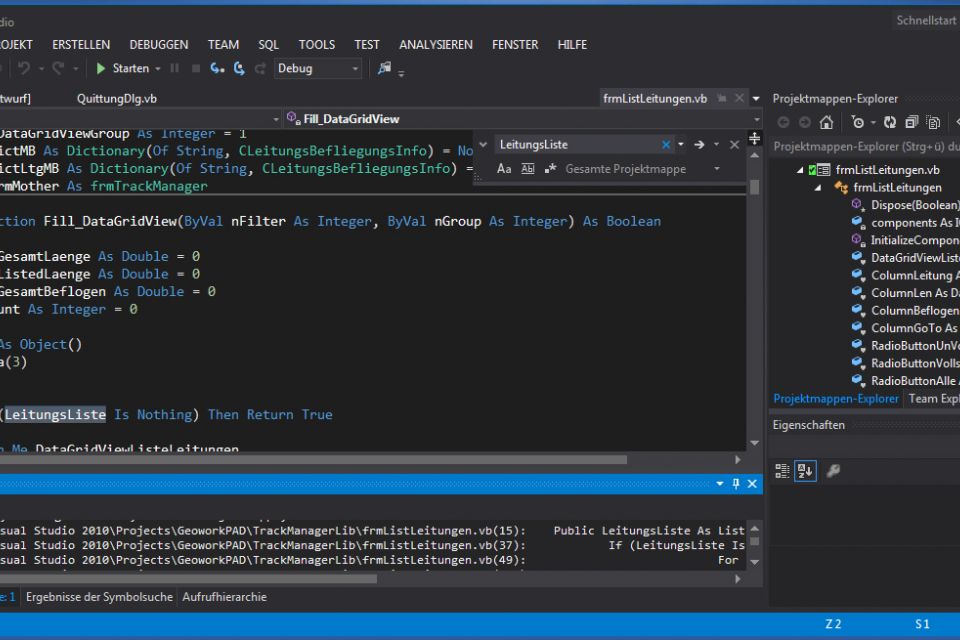
Task: Collapse the frmListLeitungen.vb tree node
Action: click(800, 170)
